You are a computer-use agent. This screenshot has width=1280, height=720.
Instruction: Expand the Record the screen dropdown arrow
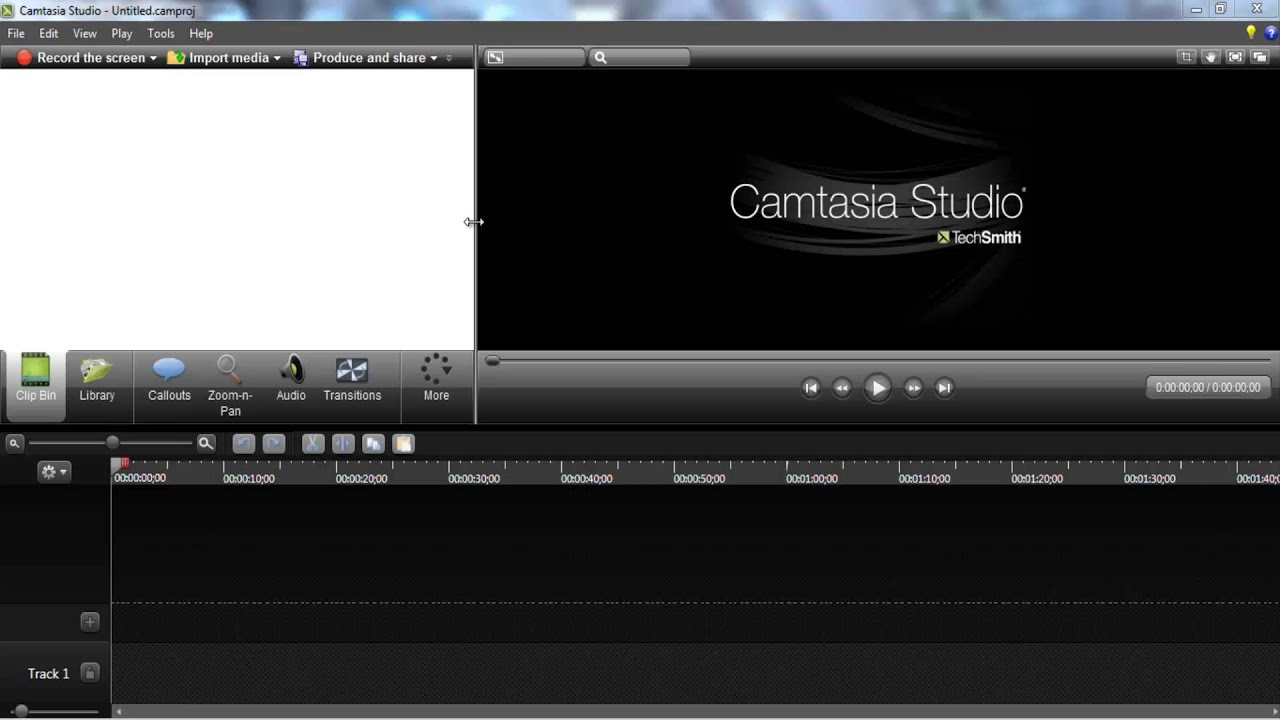pyautogui.click(x=153, y=58)
